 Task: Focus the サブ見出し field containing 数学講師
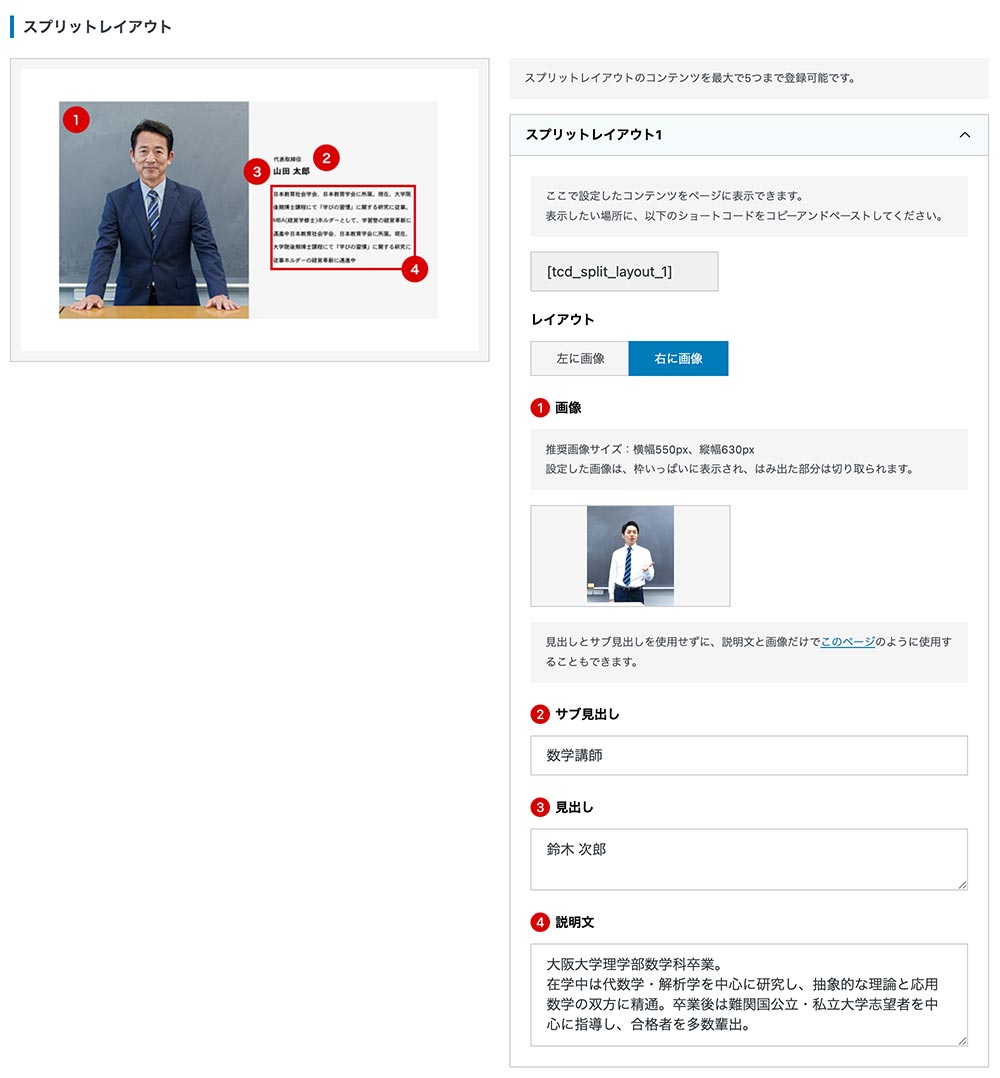point(748,756)
